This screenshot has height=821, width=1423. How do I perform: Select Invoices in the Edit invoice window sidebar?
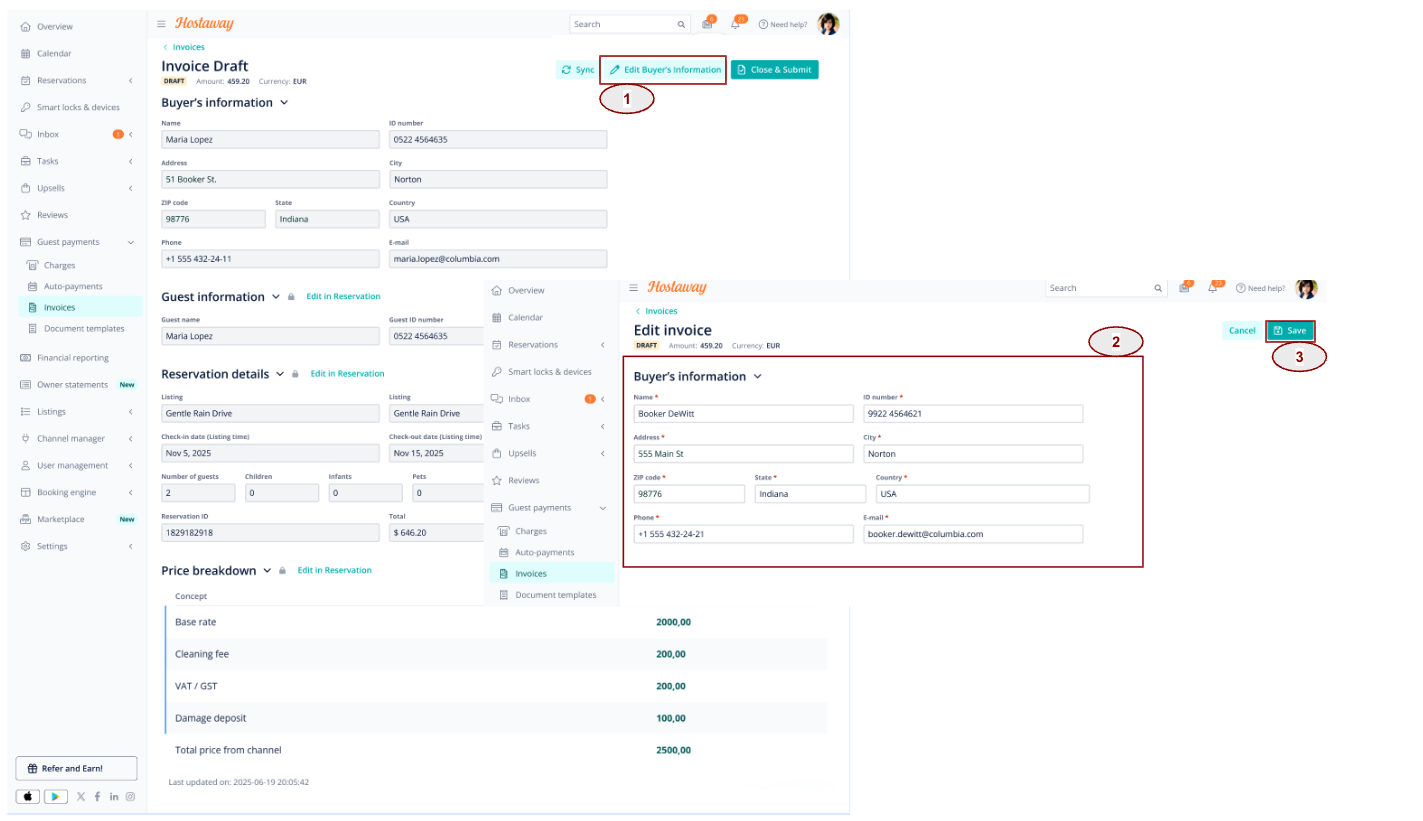[x=551, y=574]
